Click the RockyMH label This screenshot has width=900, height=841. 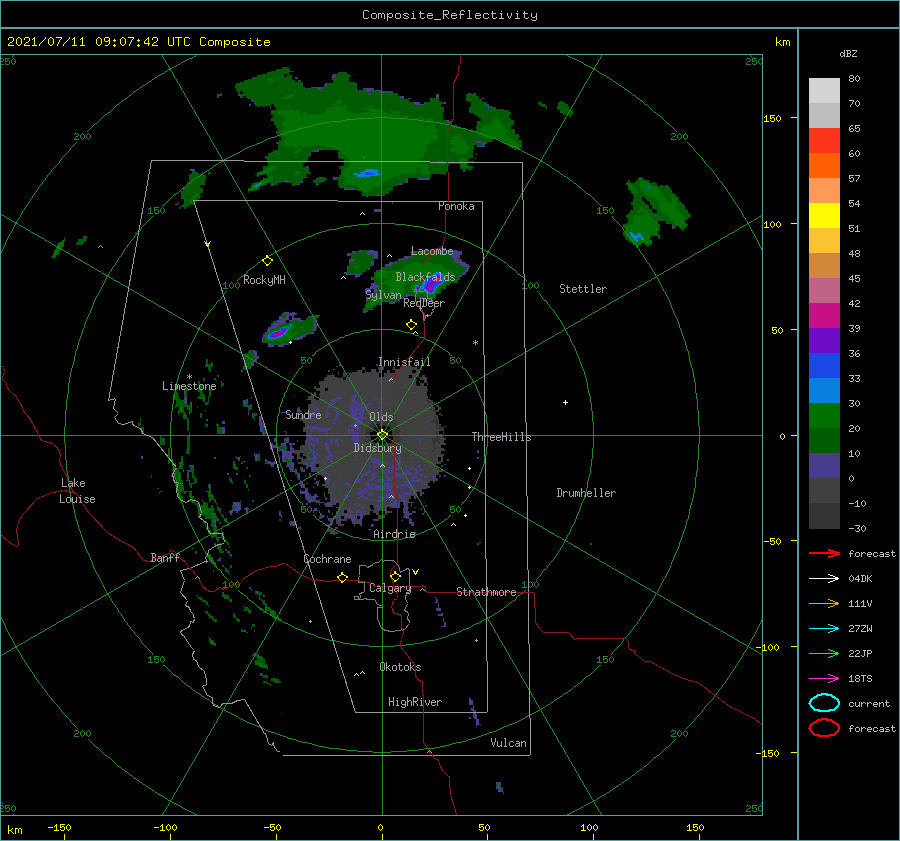tap(264, 280)
